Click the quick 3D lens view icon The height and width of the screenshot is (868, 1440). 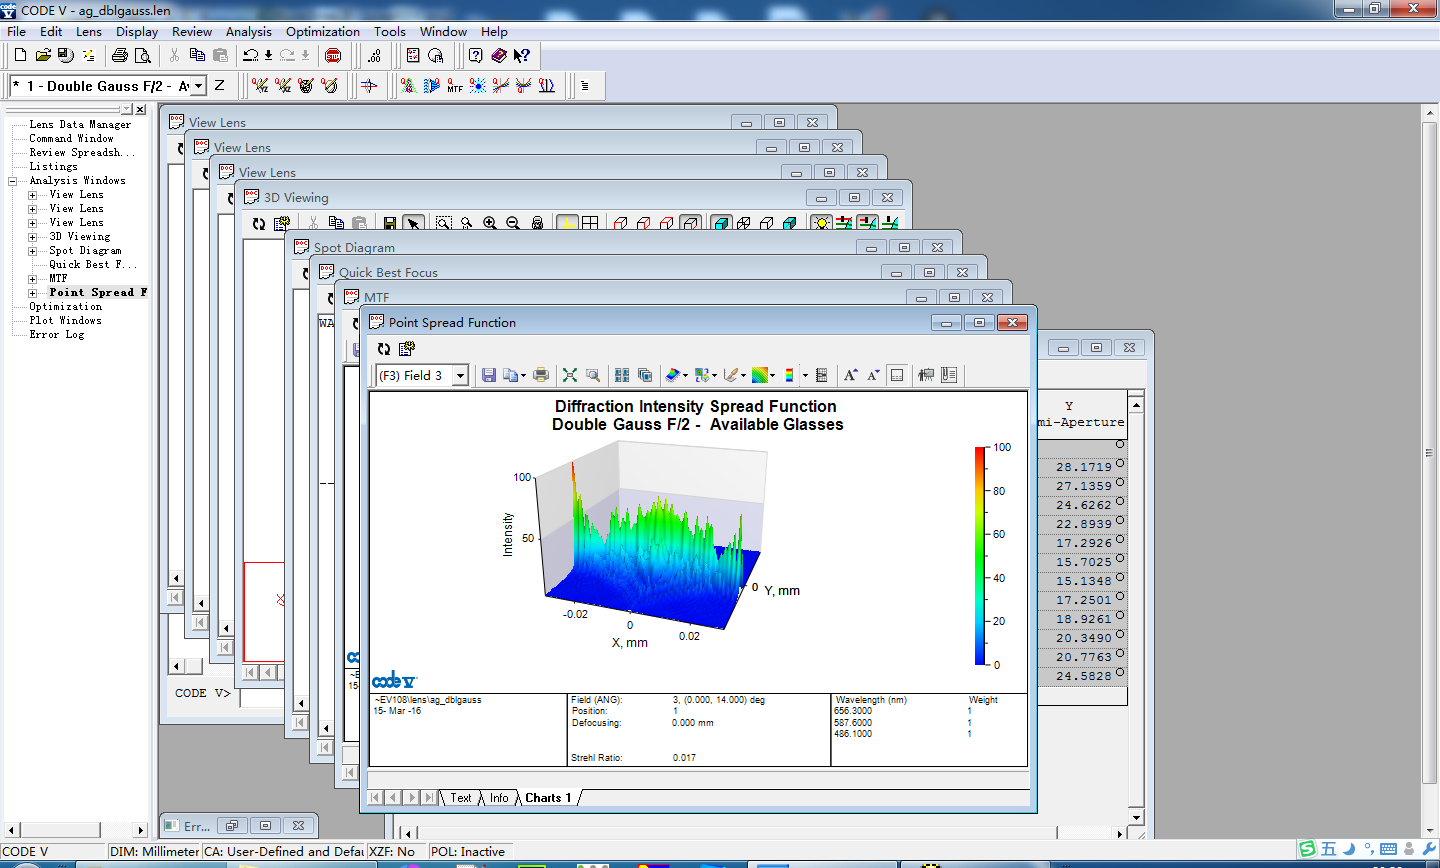click(x=307, y=86)
